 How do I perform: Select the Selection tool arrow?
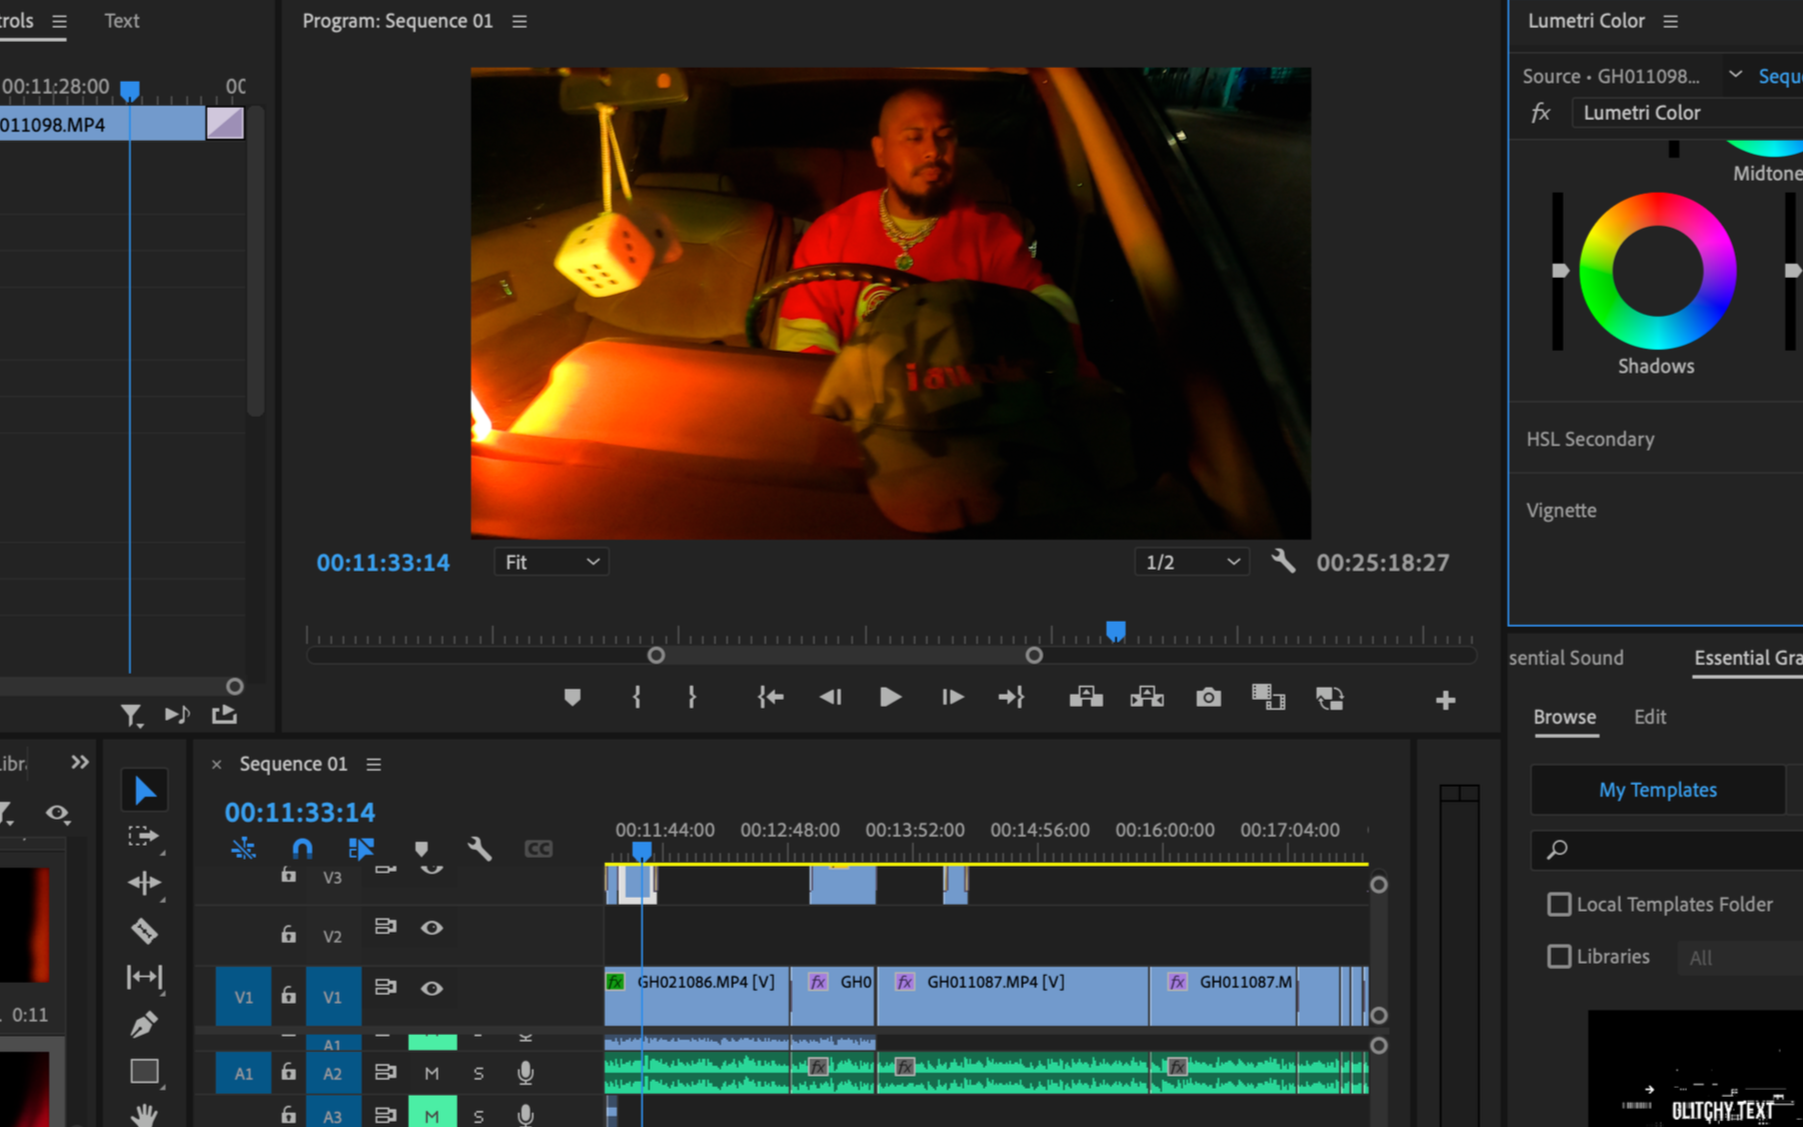(x=145, y=791)
